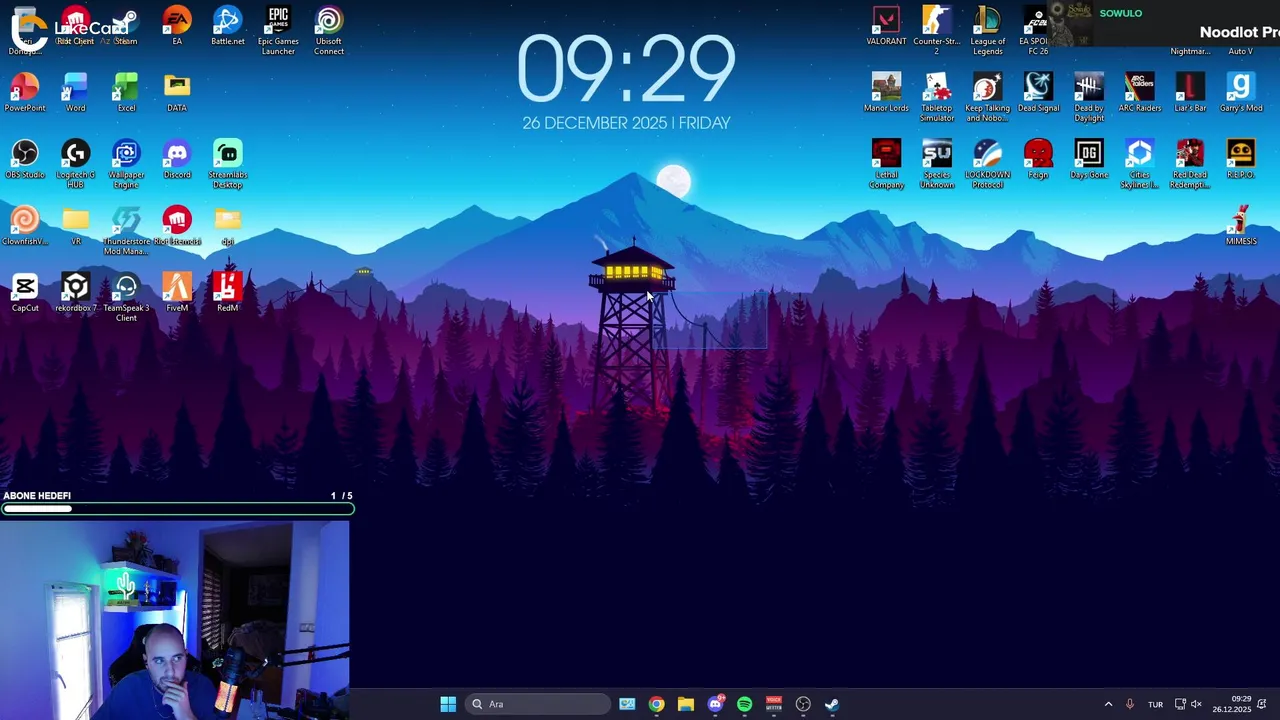Screen dimensions: 1280x720
Task: Open Spotify from the taskbar
Action: 744,704
